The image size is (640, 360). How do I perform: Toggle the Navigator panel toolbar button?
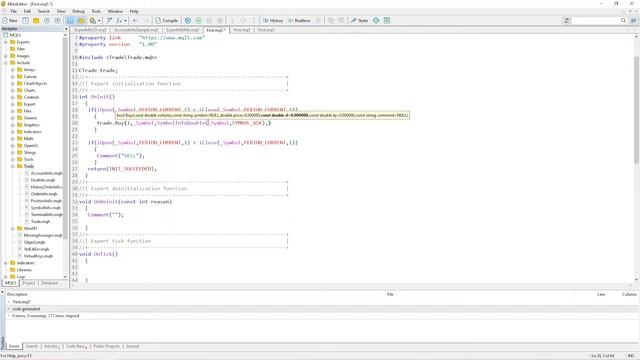(x=70, y=20)
